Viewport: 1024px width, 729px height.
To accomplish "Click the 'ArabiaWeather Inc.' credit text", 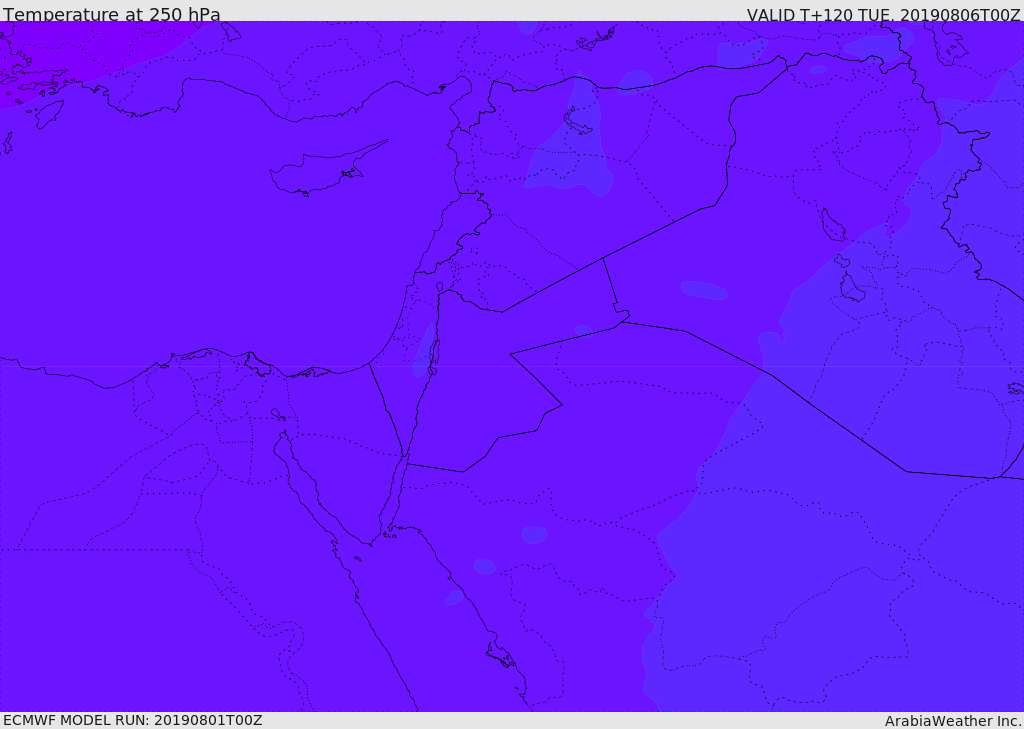I will pyautogui.click(x=953, y=721).
